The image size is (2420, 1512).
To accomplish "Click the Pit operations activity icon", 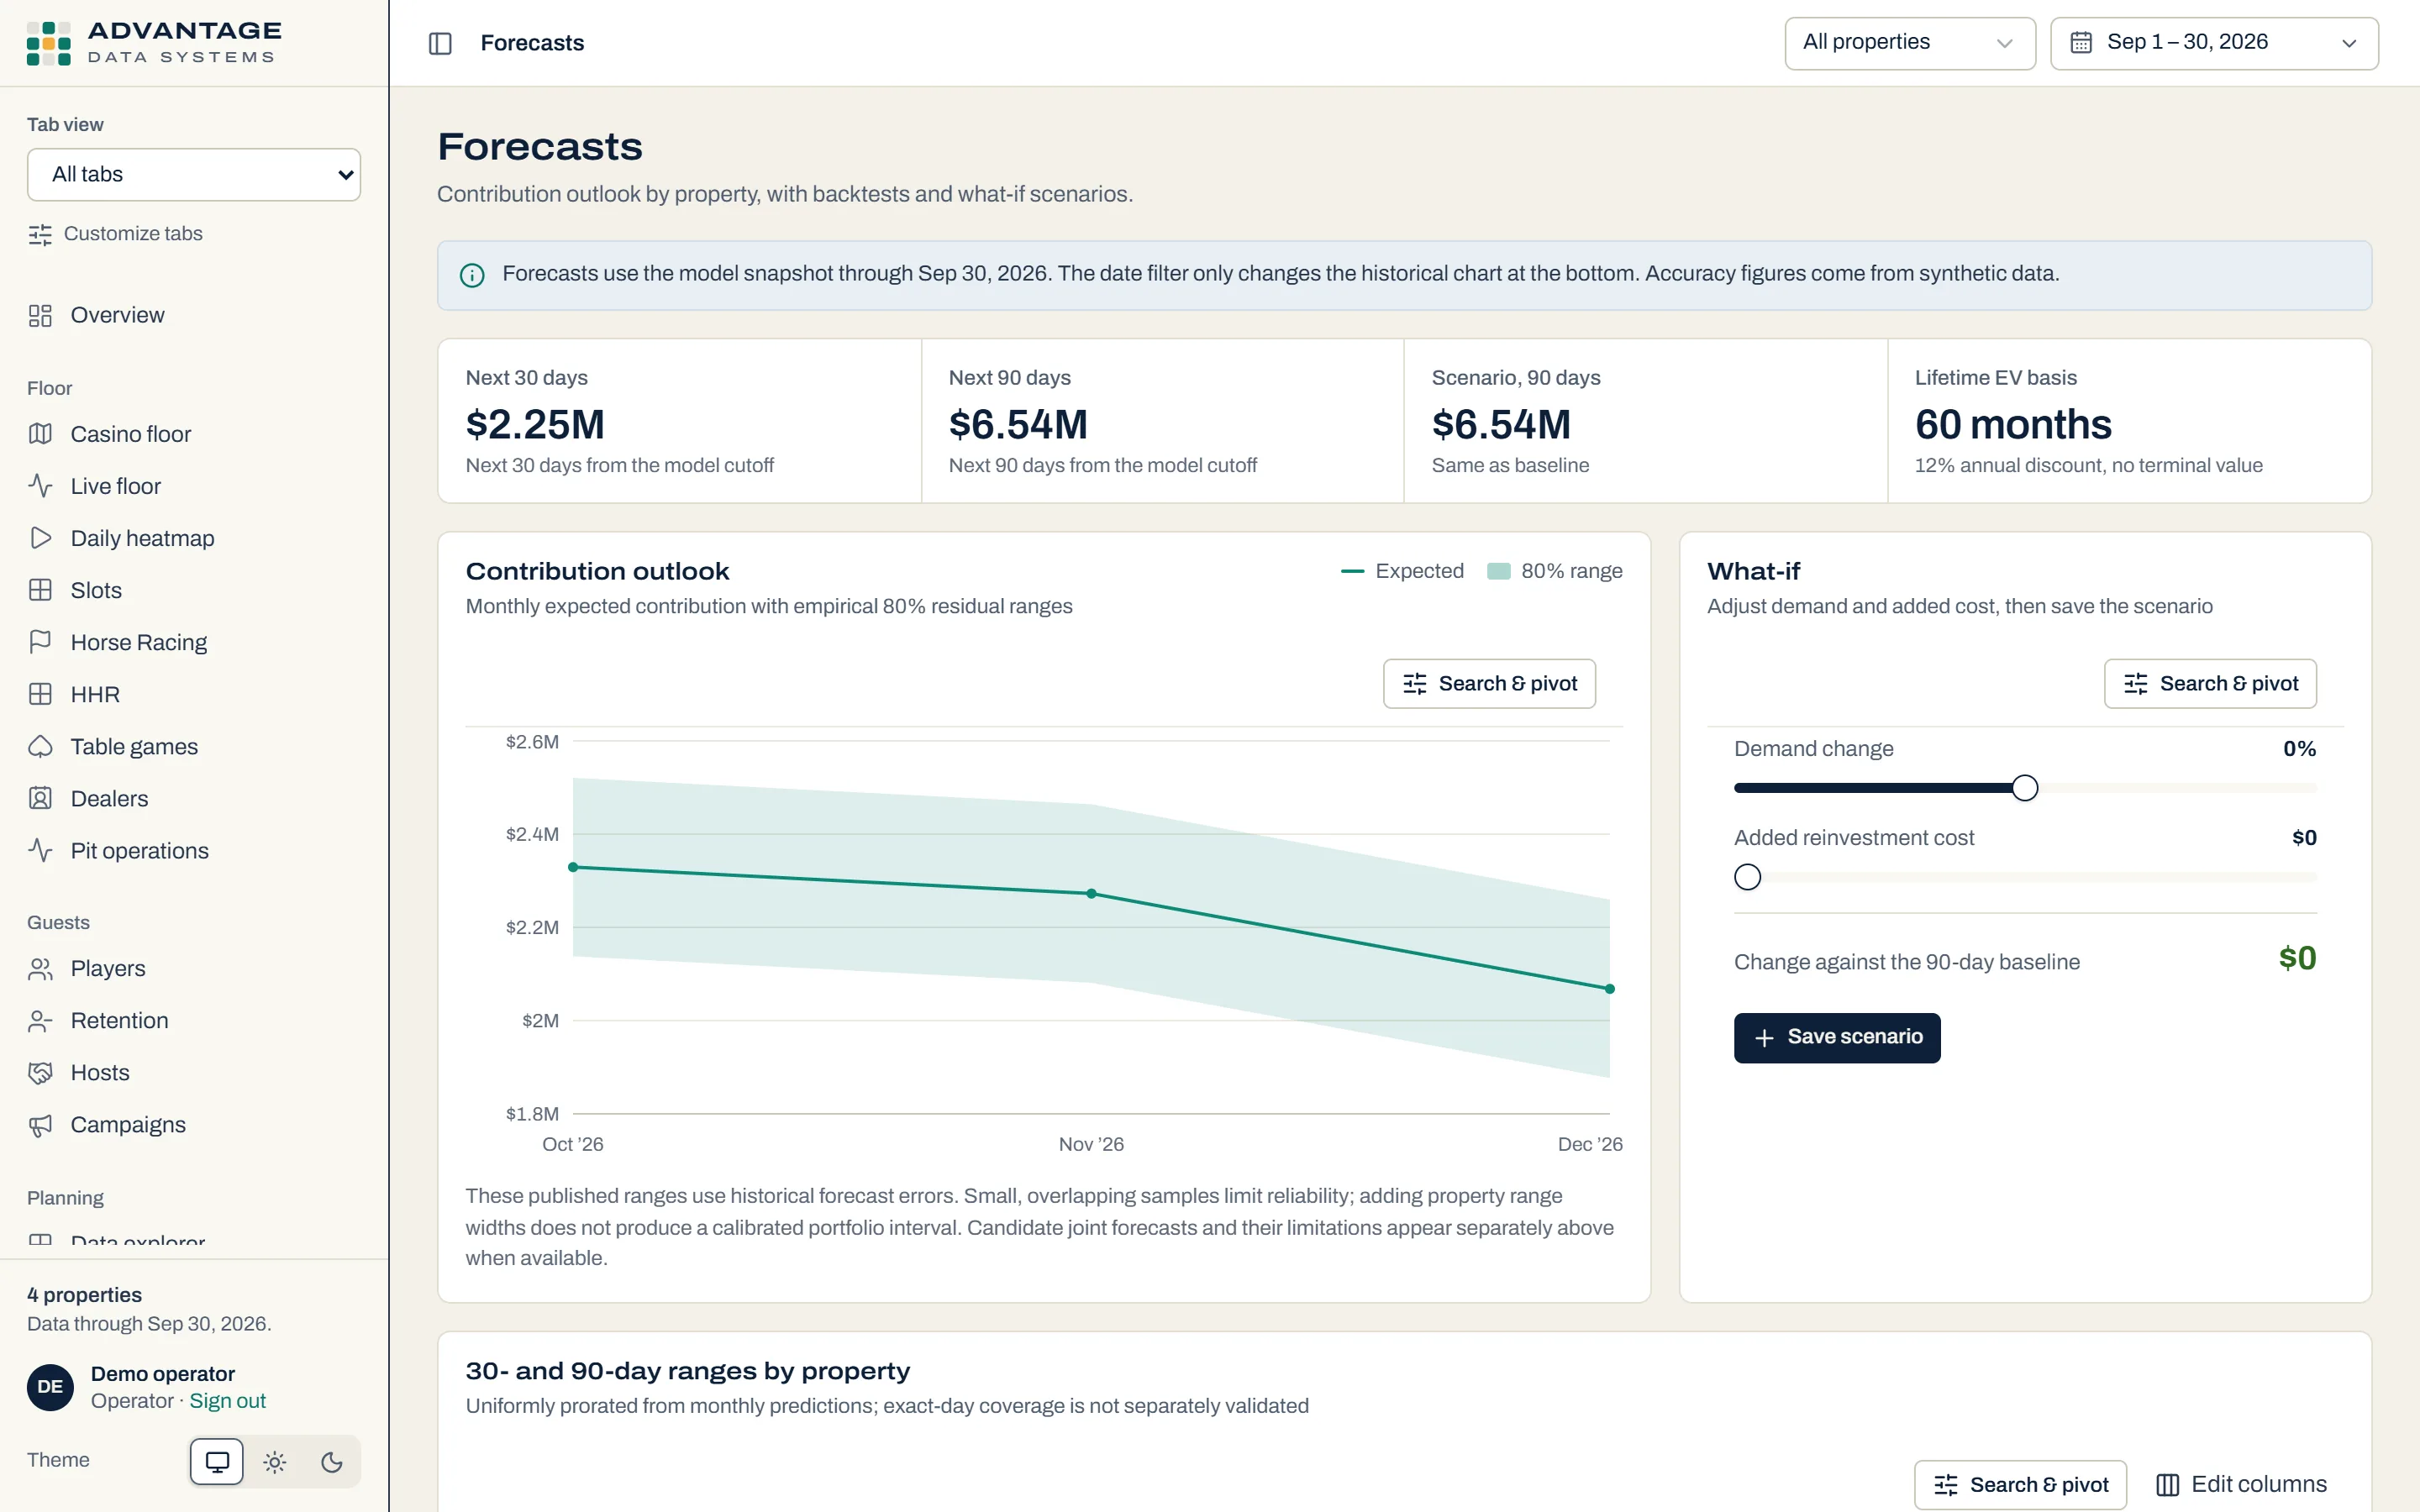I will pyautogui.click(x=40, y=850).
